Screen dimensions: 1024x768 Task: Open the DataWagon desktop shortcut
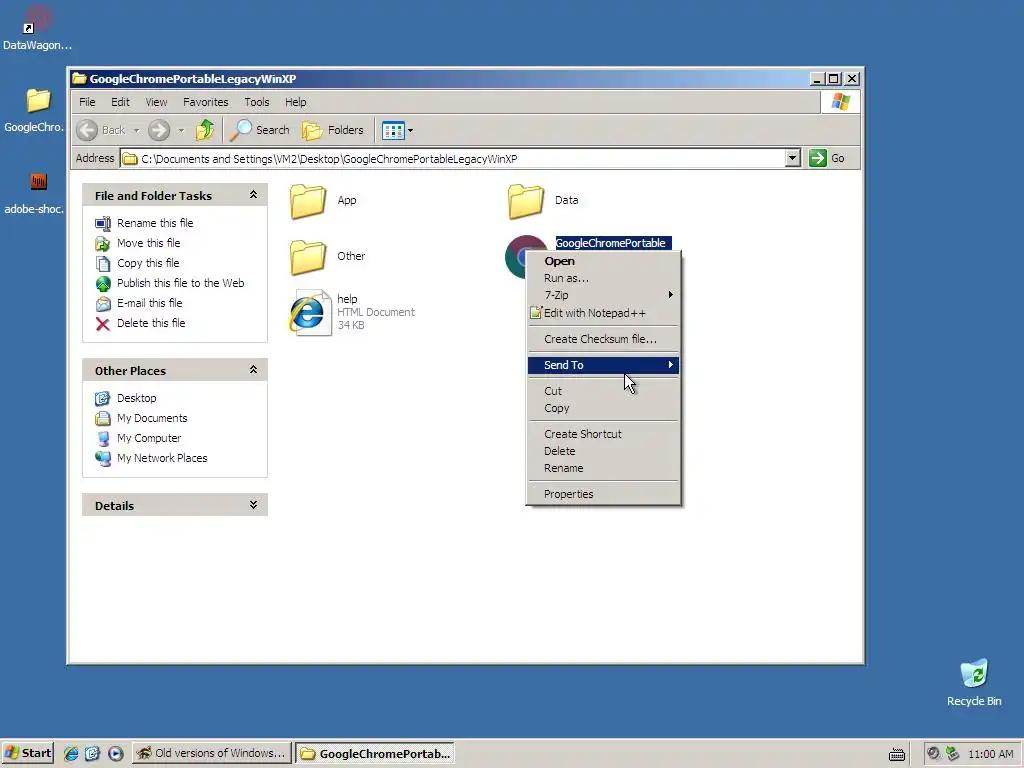[37, 27]
